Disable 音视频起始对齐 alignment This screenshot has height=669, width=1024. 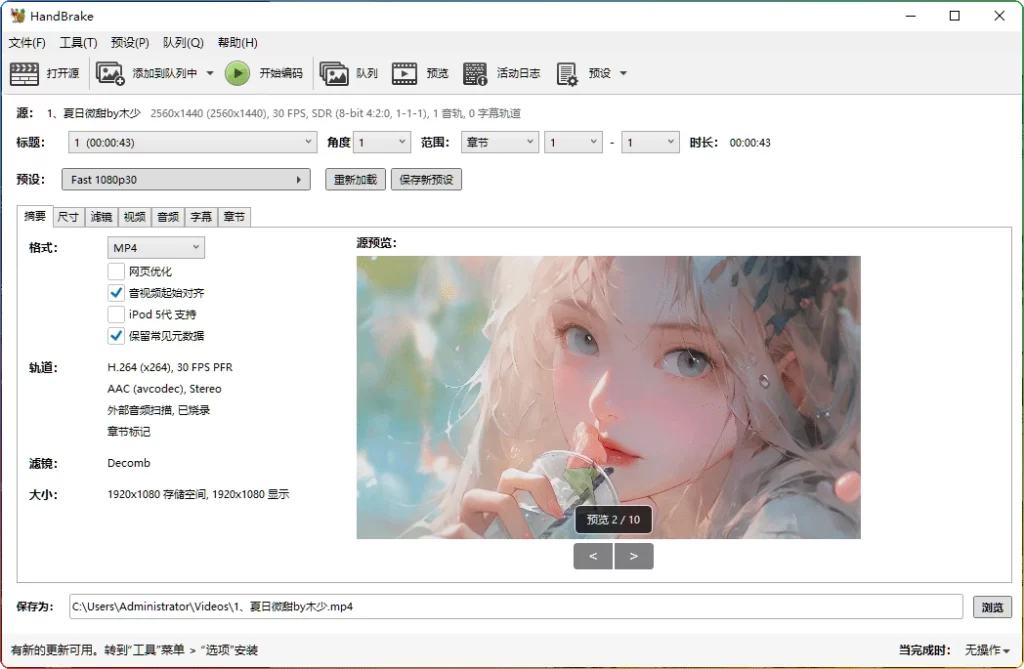click(x=117, y=292)
